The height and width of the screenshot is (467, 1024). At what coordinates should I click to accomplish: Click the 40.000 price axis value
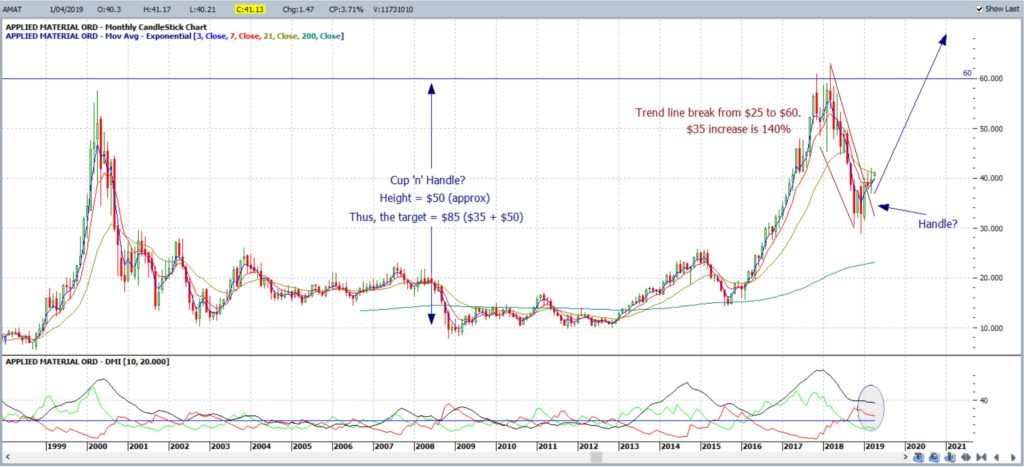[x=991, y=178]
